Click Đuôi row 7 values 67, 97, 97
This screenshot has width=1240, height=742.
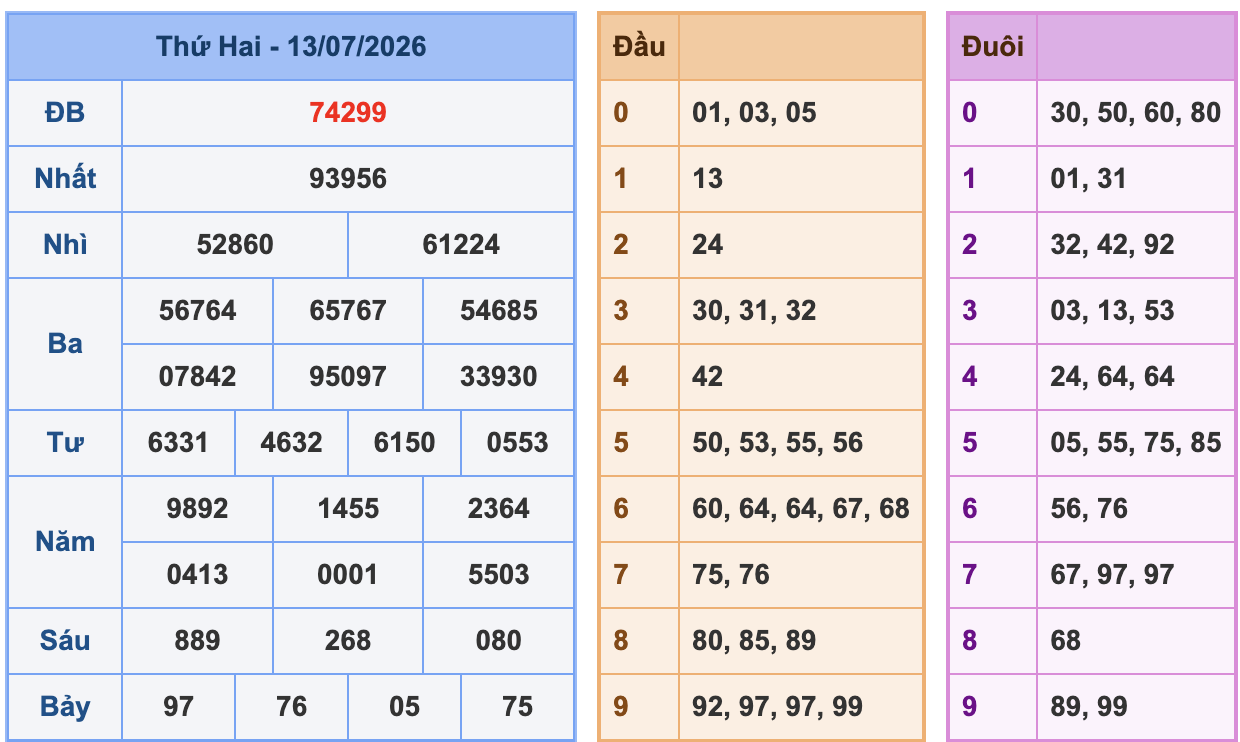(1112, 575)
